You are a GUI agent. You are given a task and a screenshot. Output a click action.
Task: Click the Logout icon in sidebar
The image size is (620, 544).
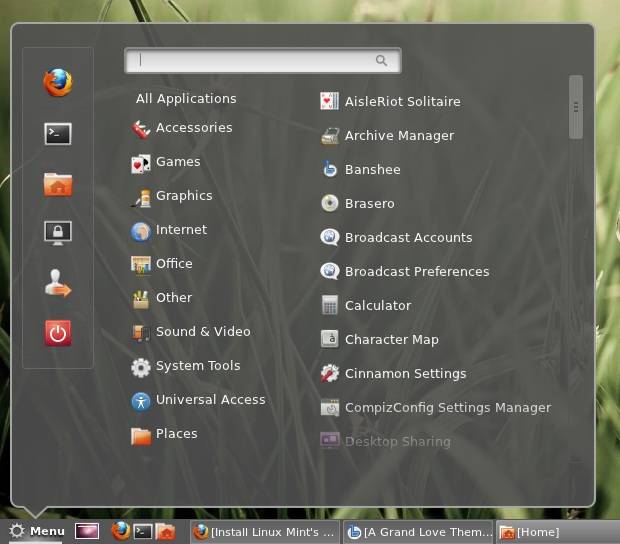click(x=58, y=284)
